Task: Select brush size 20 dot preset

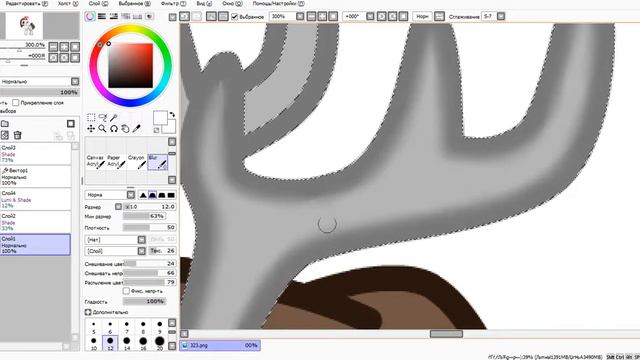Action: [x=160, y=343]
